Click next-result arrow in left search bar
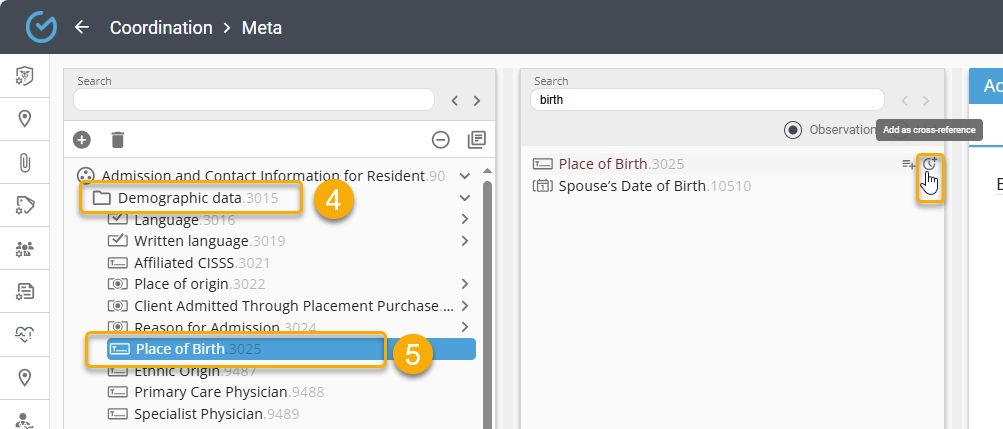The image size is (1003, 429). point(477,101)
